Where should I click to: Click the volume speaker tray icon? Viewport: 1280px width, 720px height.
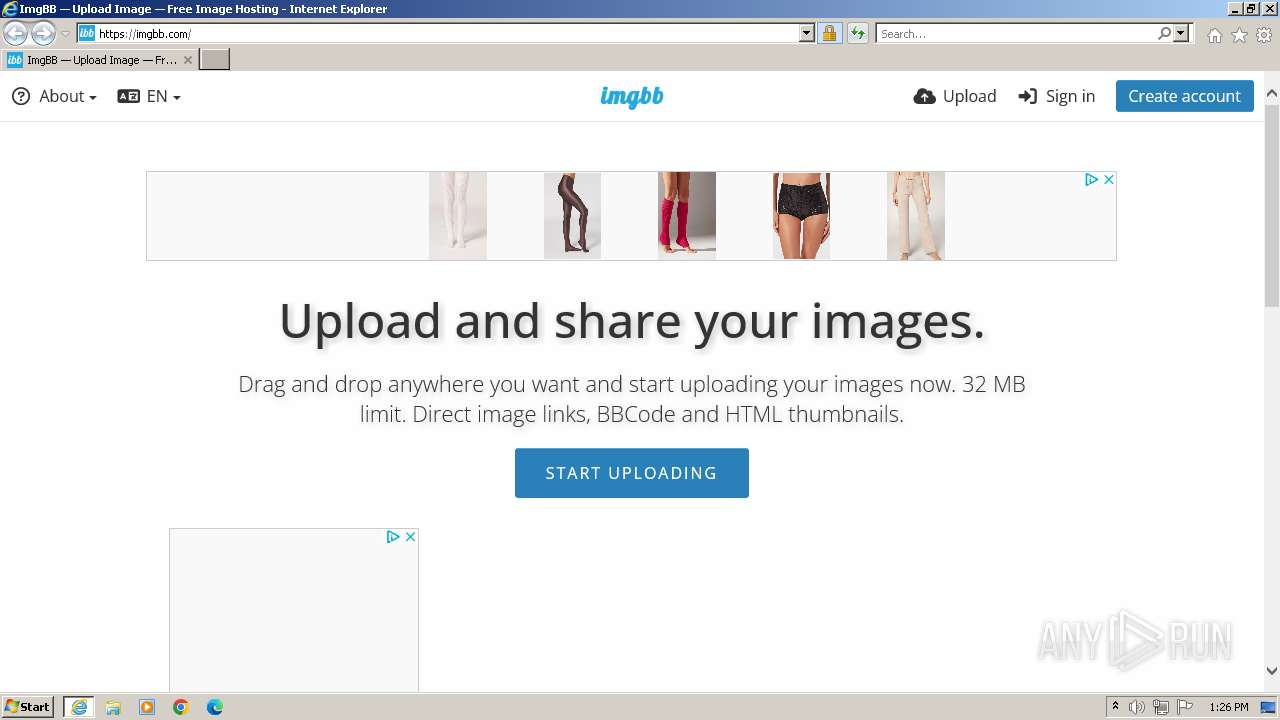click(x=1137, y=707)
